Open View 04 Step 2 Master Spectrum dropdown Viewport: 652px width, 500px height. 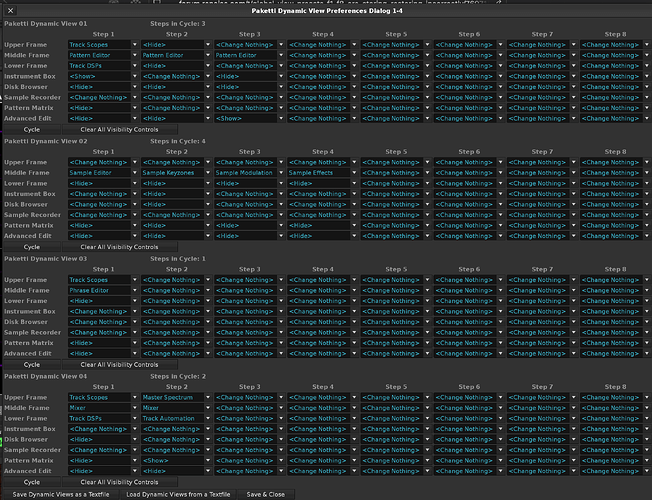click(176, 397)
